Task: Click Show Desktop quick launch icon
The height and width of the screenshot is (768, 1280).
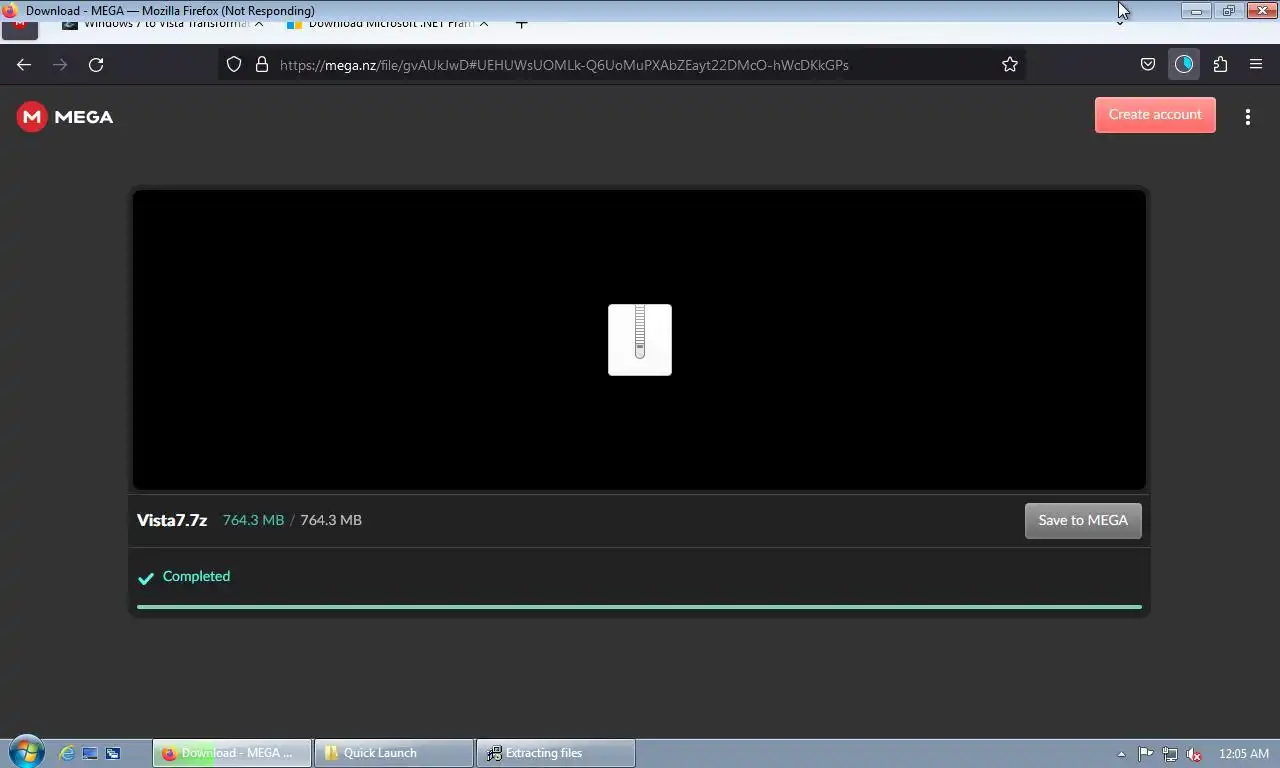Action: (90, 753)
